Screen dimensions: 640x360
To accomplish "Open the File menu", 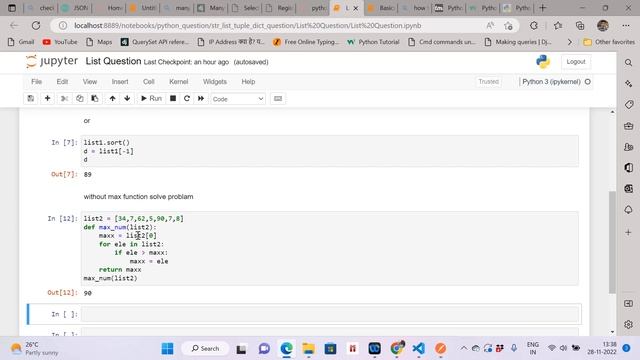I will 36,82.
